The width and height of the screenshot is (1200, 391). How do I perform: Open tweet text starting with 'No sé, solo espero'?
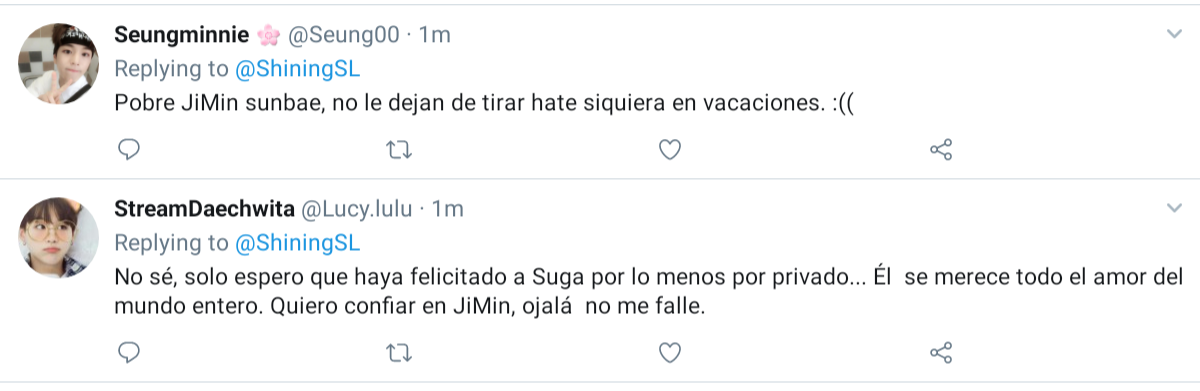point(648,293)
